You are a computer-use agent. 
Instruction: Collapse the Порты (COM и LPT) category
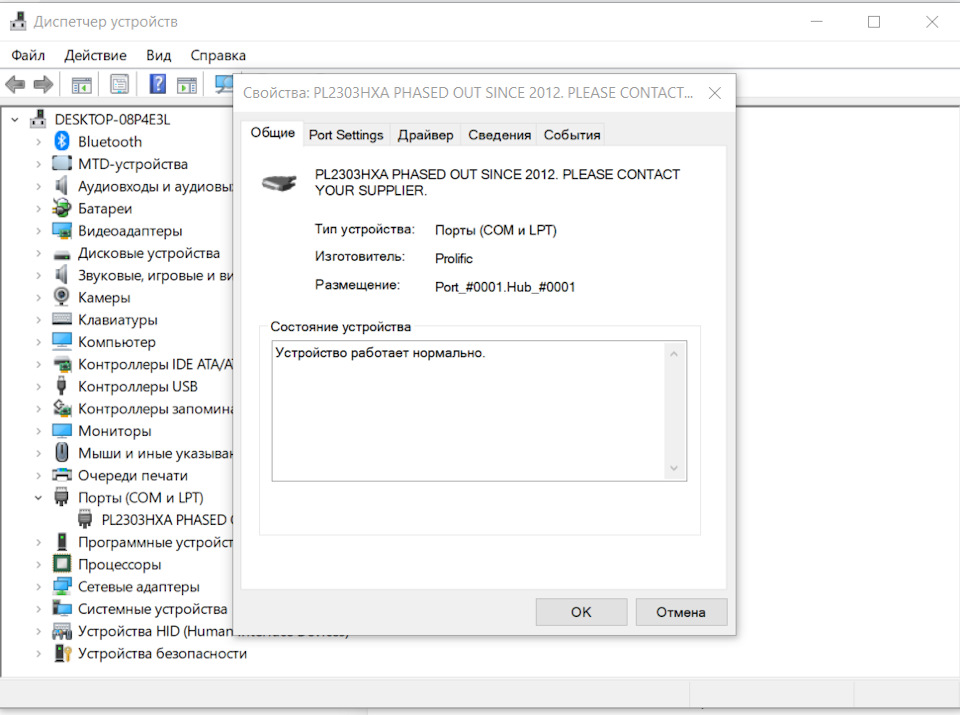[x=39, y=498]
